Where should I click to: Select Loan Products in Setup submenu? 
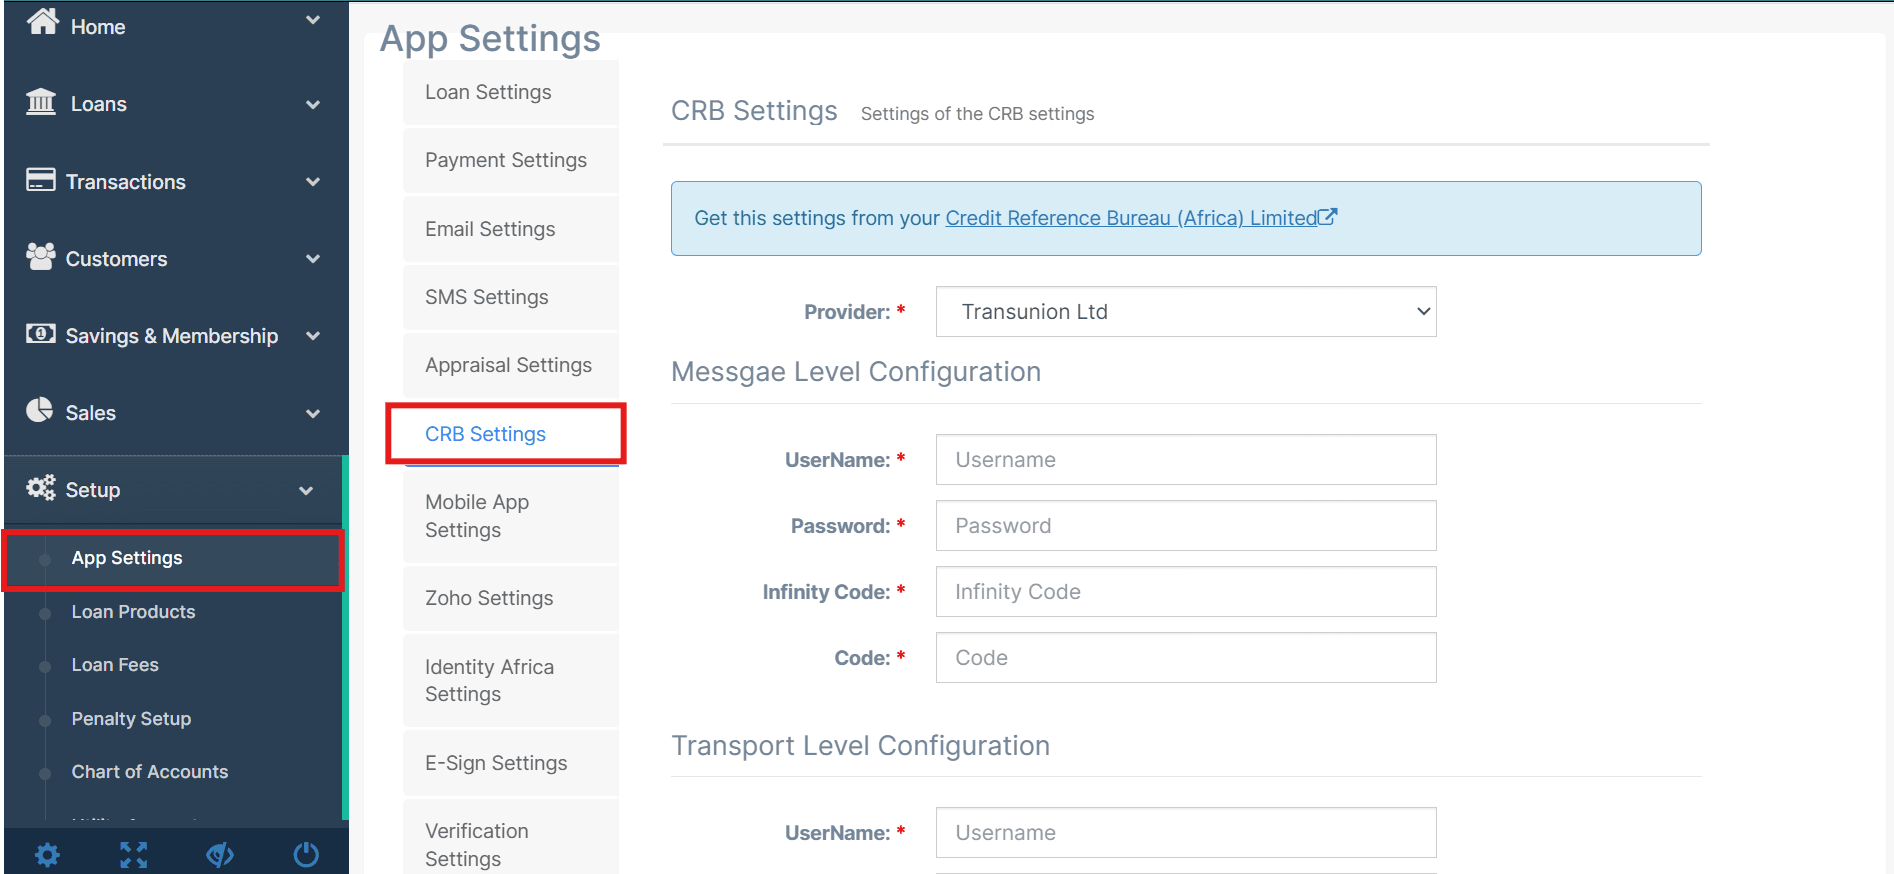click(133, 611)
